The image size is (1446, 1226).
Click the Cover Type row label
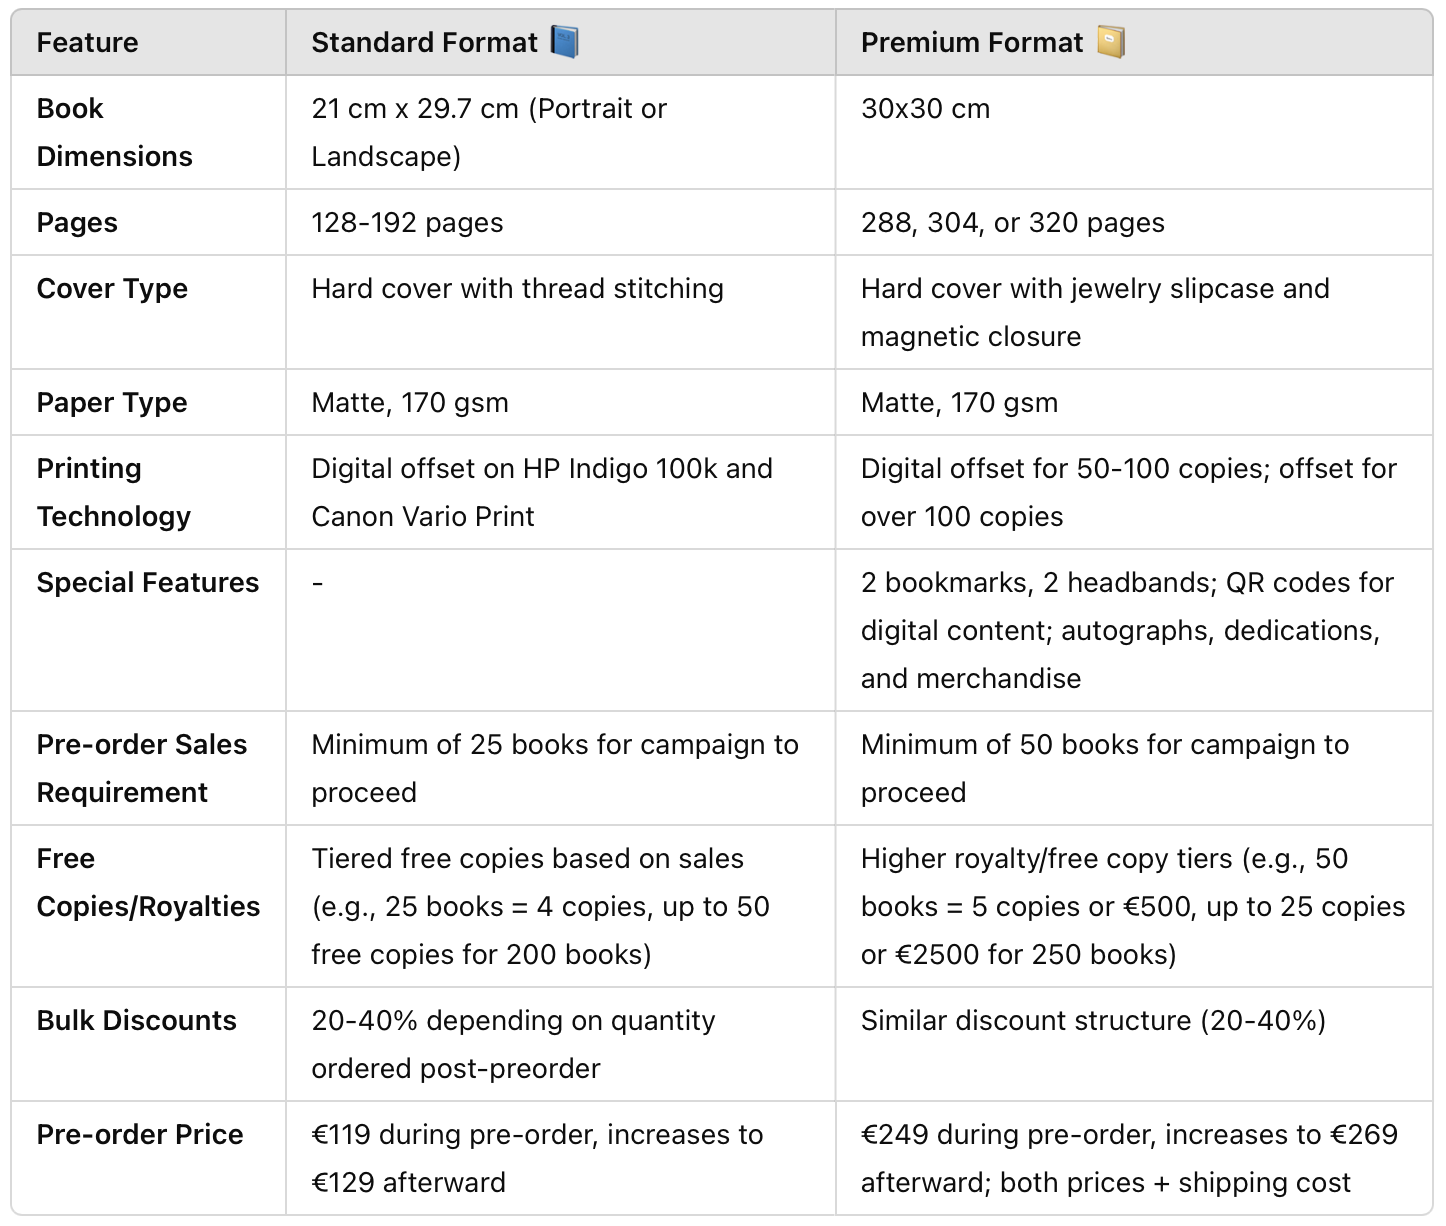click(112, 289)
